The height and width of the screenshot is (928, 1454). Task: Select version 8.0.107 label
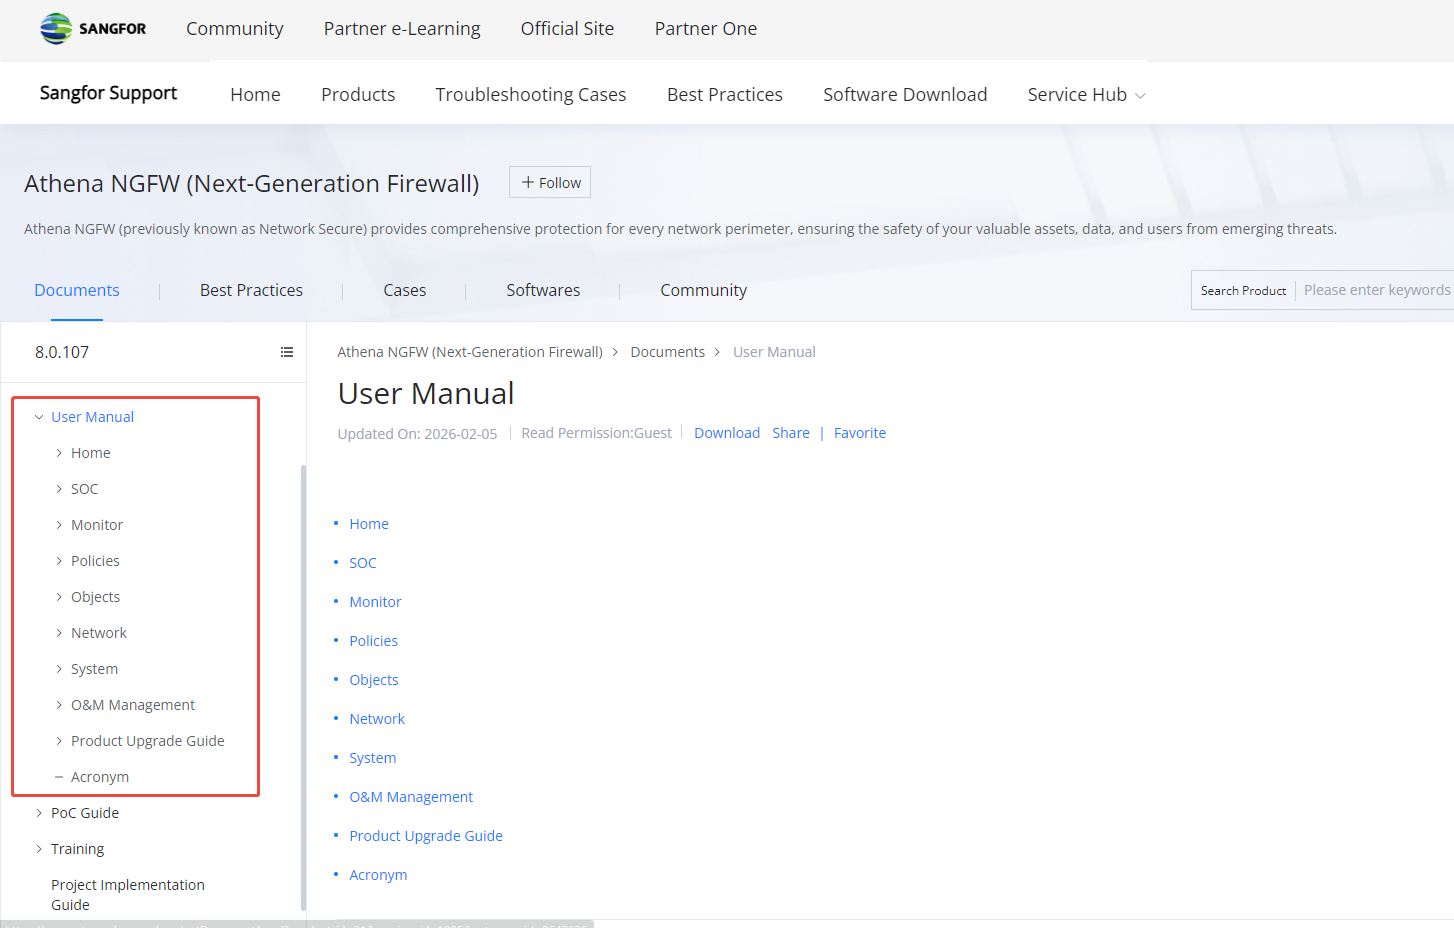pyautogui.click(x=62, y=352)
